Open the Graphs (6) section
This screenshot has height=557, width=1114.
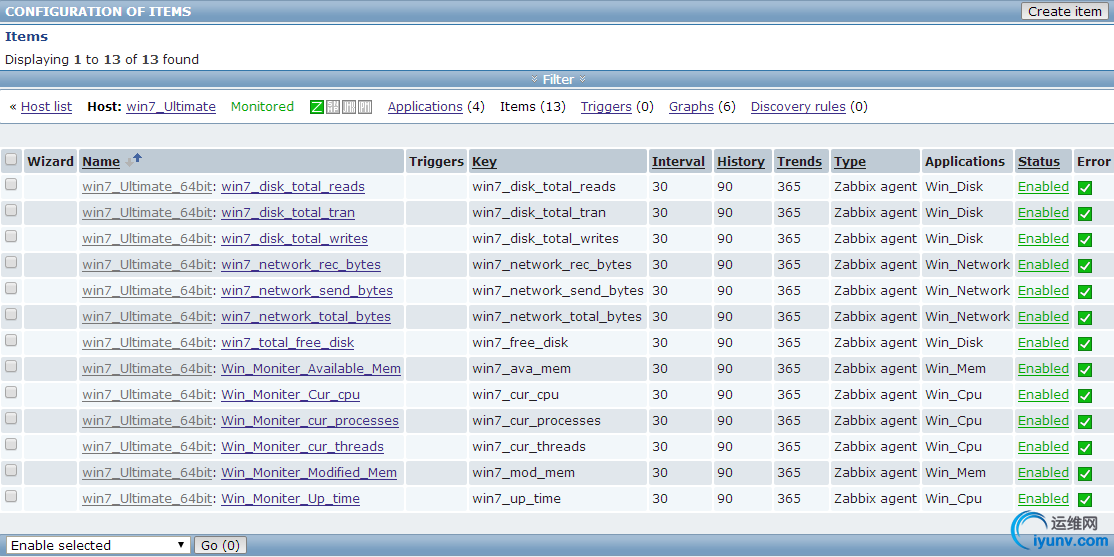691,107
